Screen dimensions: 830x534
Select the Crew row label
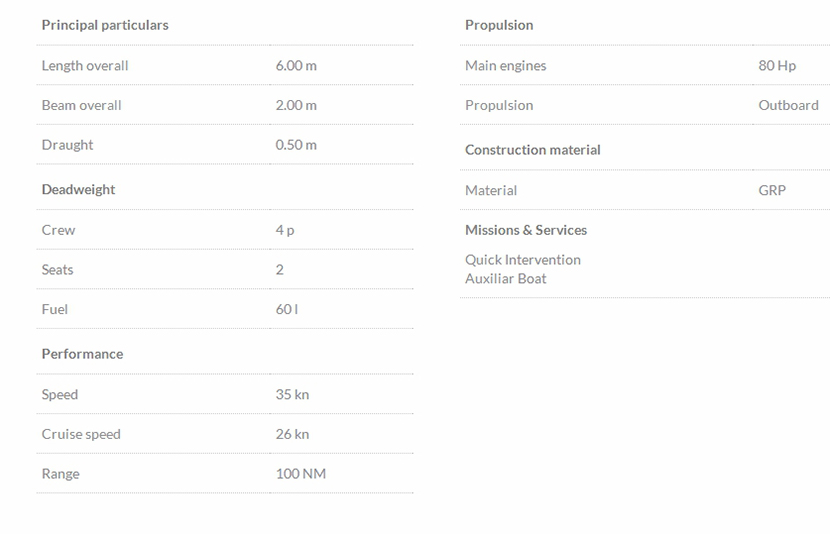(58, 230)
